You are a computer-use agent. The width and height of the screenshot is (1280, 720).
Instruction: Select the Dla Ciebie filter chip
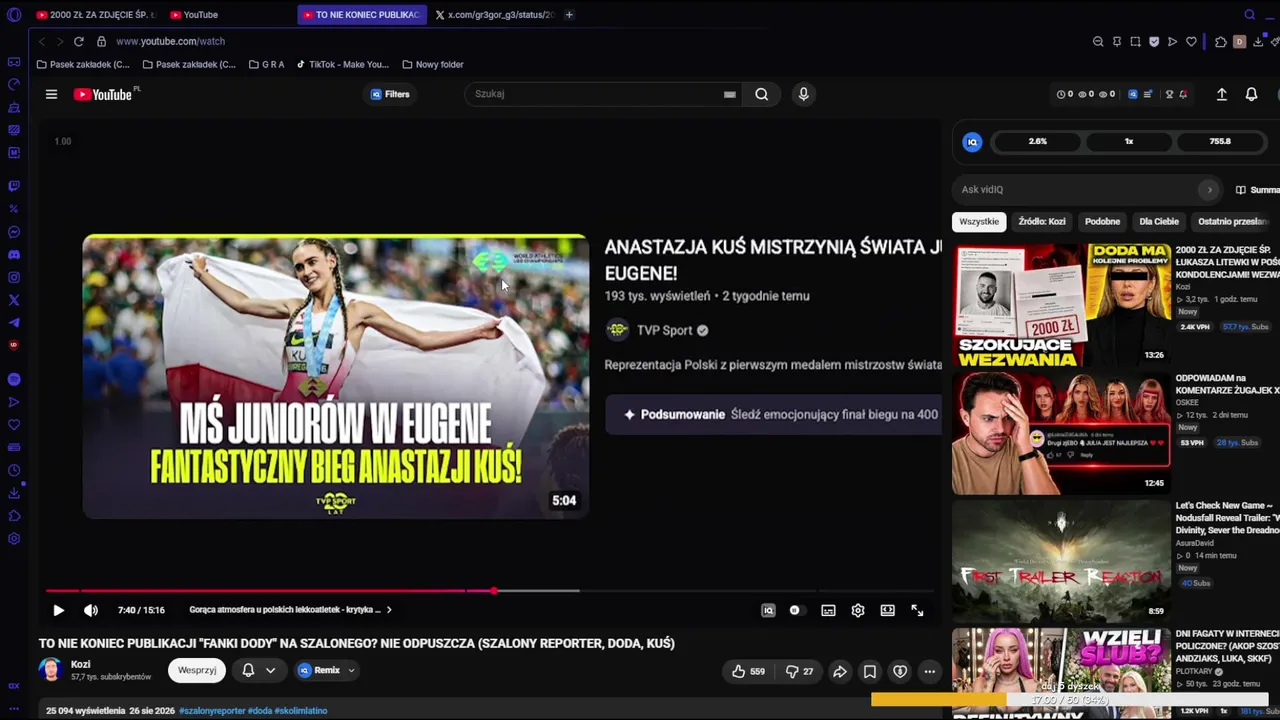click(1159, 222)
